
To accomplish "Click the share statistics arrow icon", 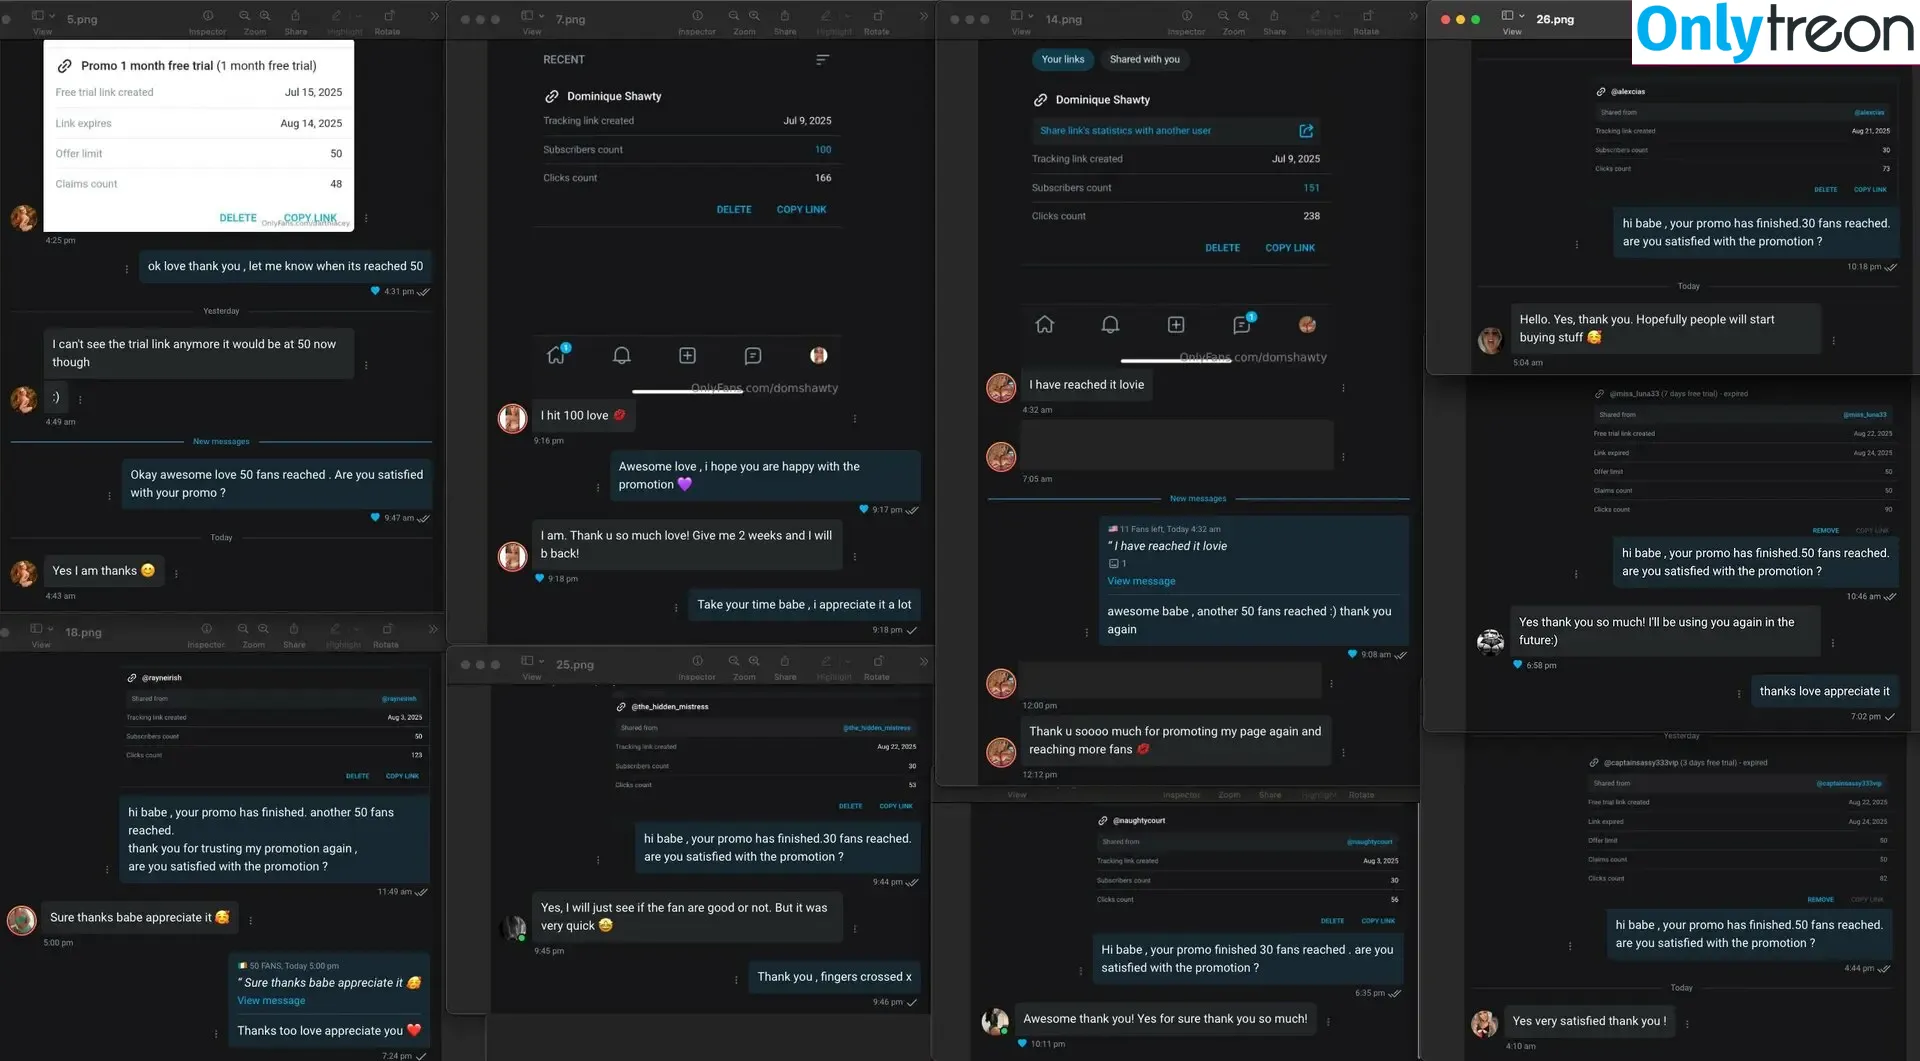I will coord(1306,131).
